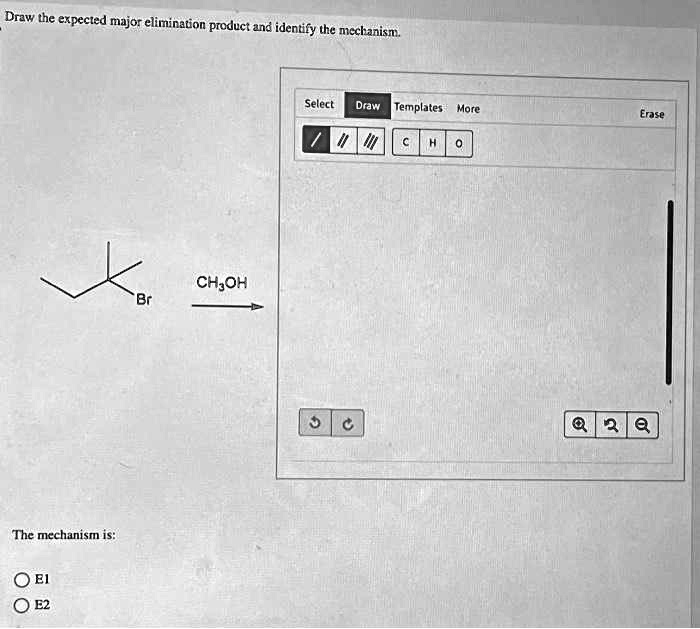Choose the oxygen atom button
The image size is (700, 629).
pos(459,144)
